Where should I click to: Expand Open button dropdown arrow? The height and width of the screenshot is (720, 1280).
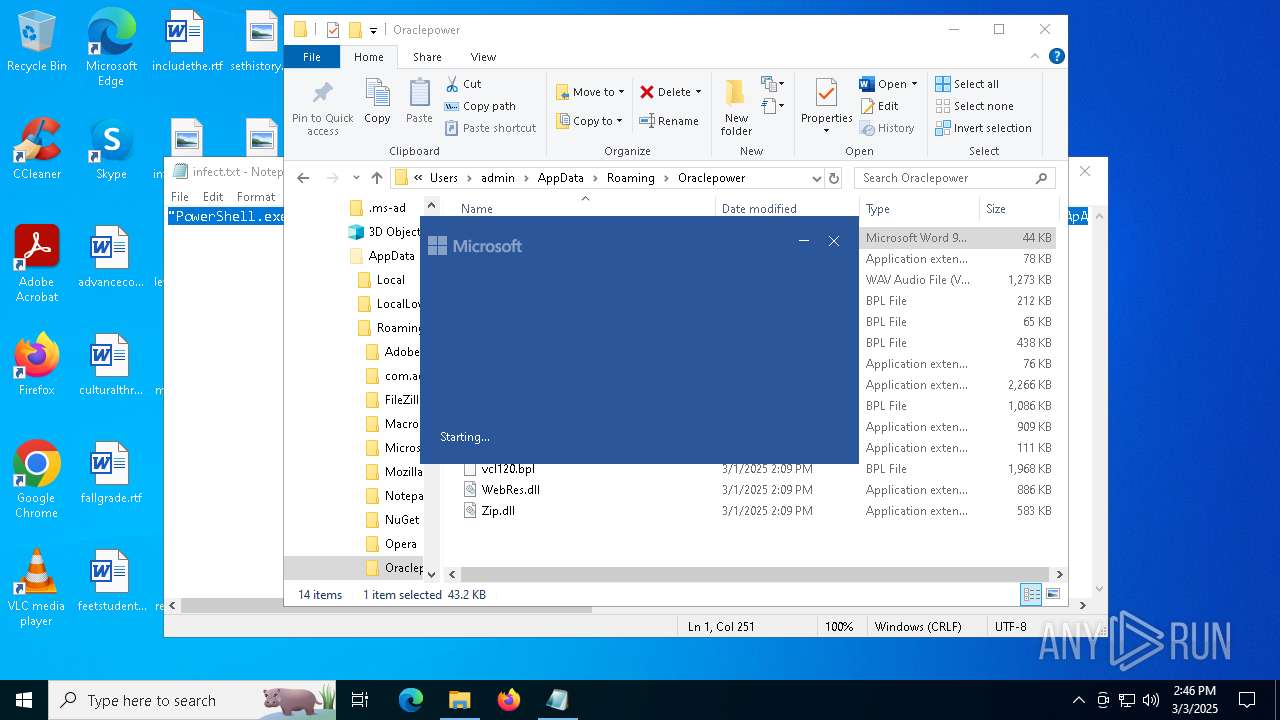[x=914, y=84]
